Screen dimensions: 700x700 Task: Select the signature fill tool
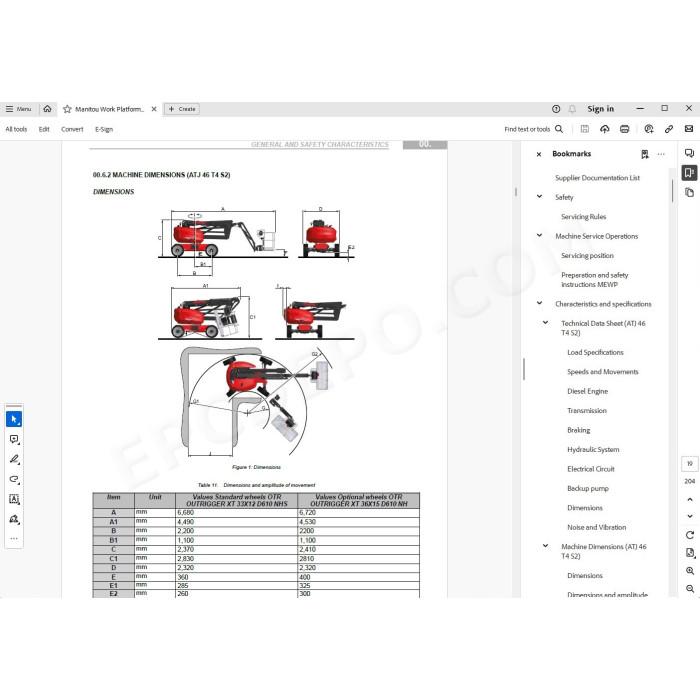tap(14, 519)
